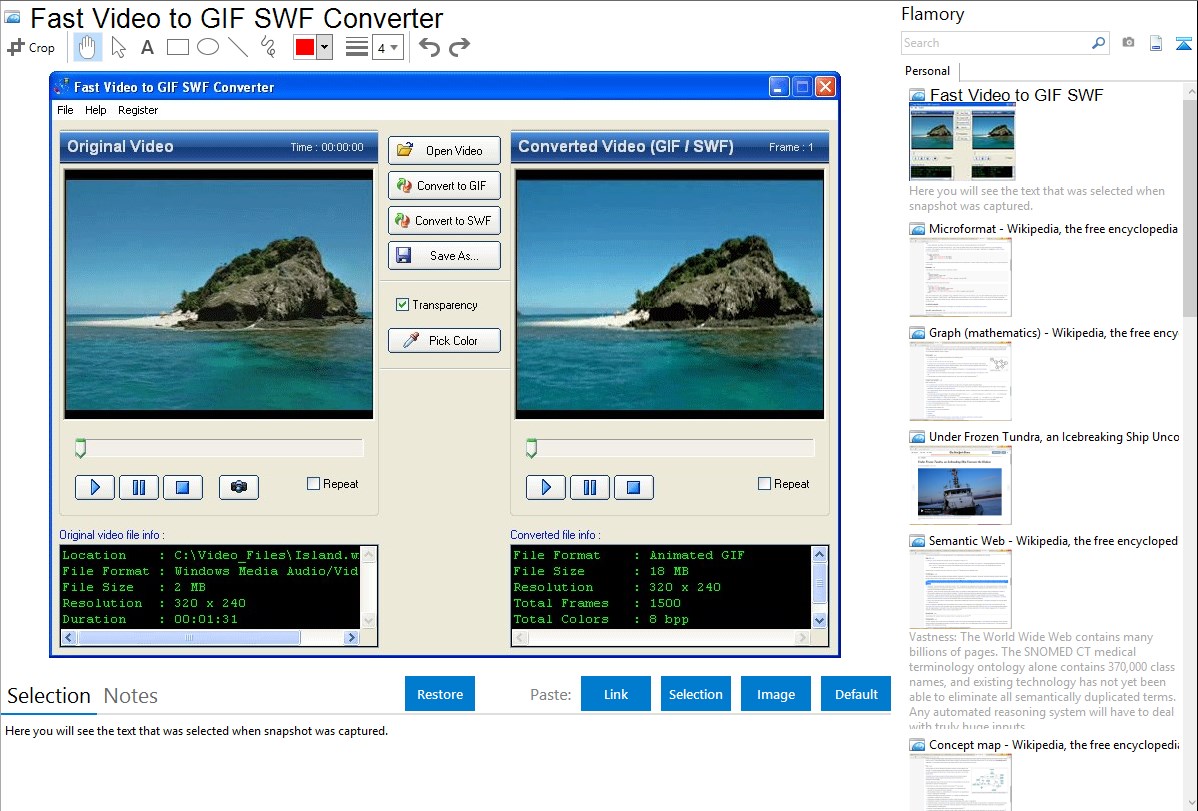
Task: Click left arrow of original info horizontal scrollbar
Action: click(x=69, y=637)
